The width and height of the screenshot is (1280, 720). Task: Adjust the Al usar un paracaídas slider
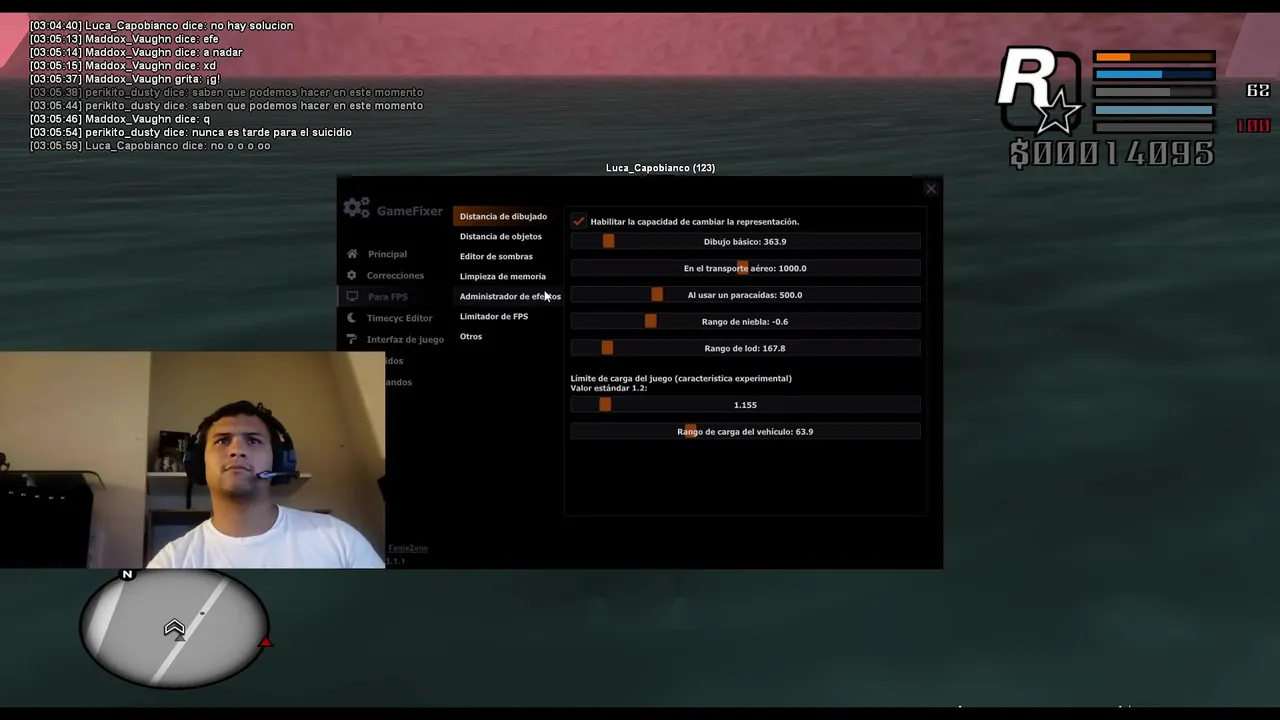745,295
